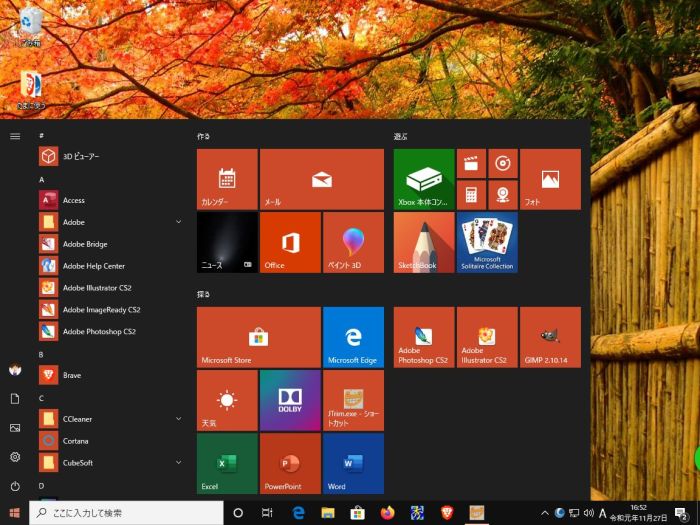Launch the Excel tile
The height and width of the screenshot is (525, 700).
coord(227,463)
